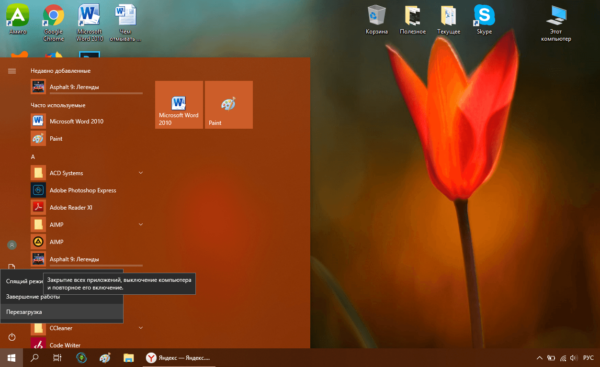Viewport: 600px width, 367px height.
Task: Open the Microsoft Word 2010 pinned tile
Action: (179, 104)
